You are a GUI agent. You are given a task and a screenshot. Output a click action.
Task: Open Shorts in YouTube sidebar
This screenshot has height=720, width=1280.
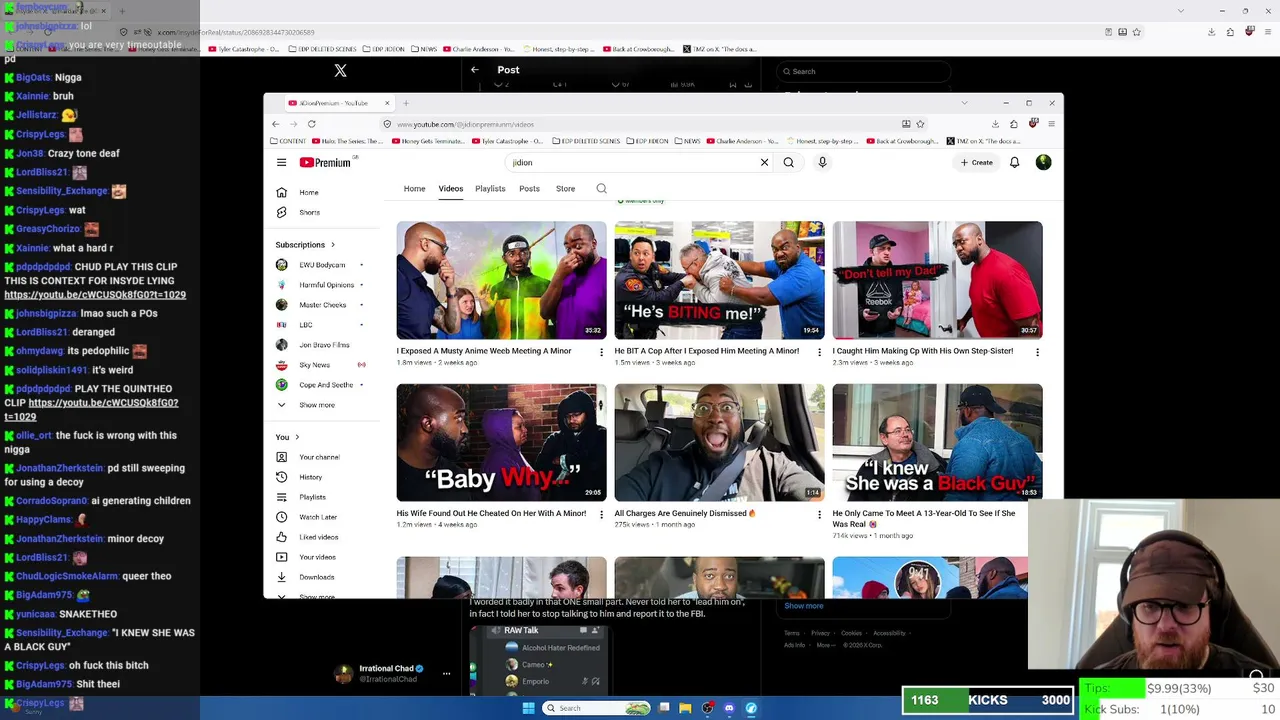click(309, 212)
